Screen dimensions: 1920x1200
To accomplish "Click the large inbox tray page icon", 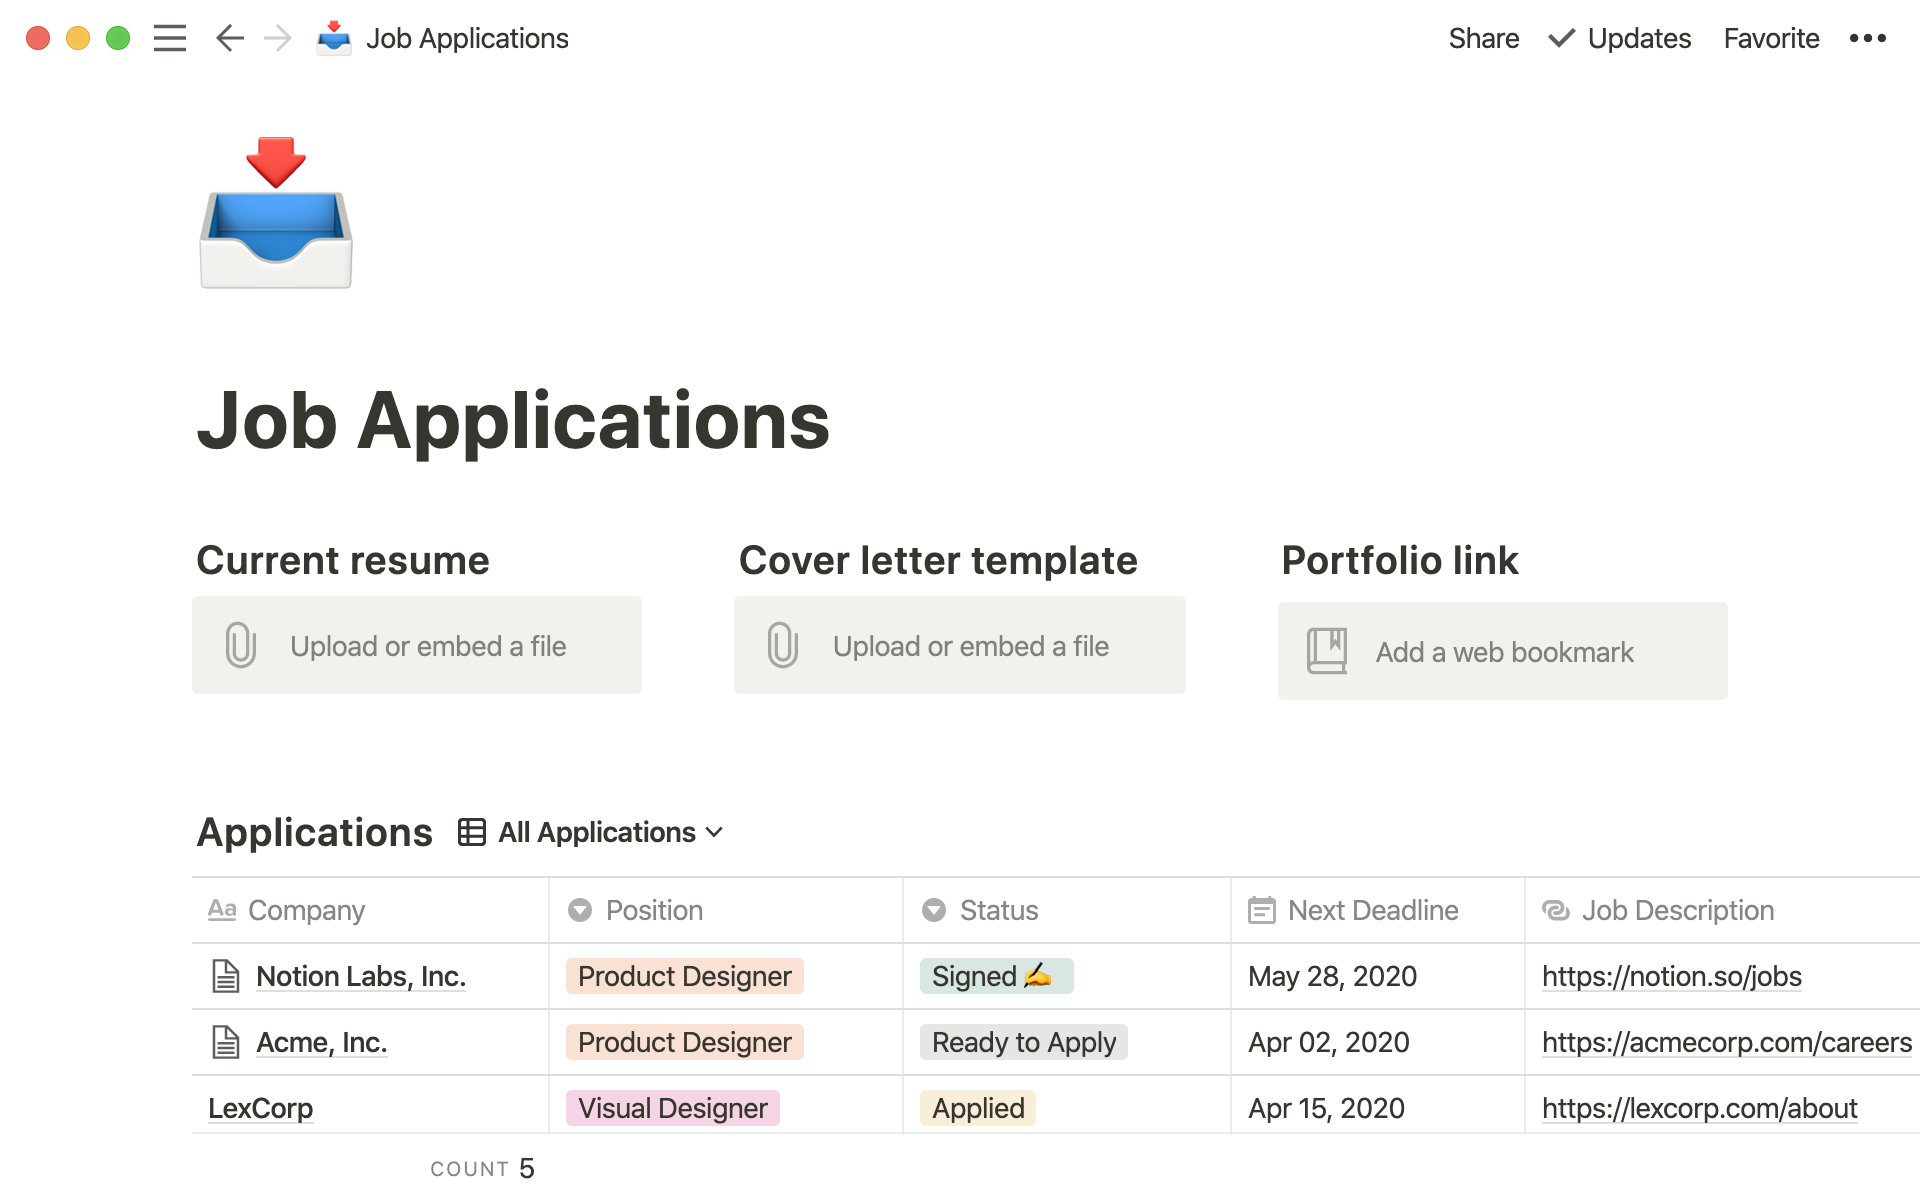I will 276,213.
